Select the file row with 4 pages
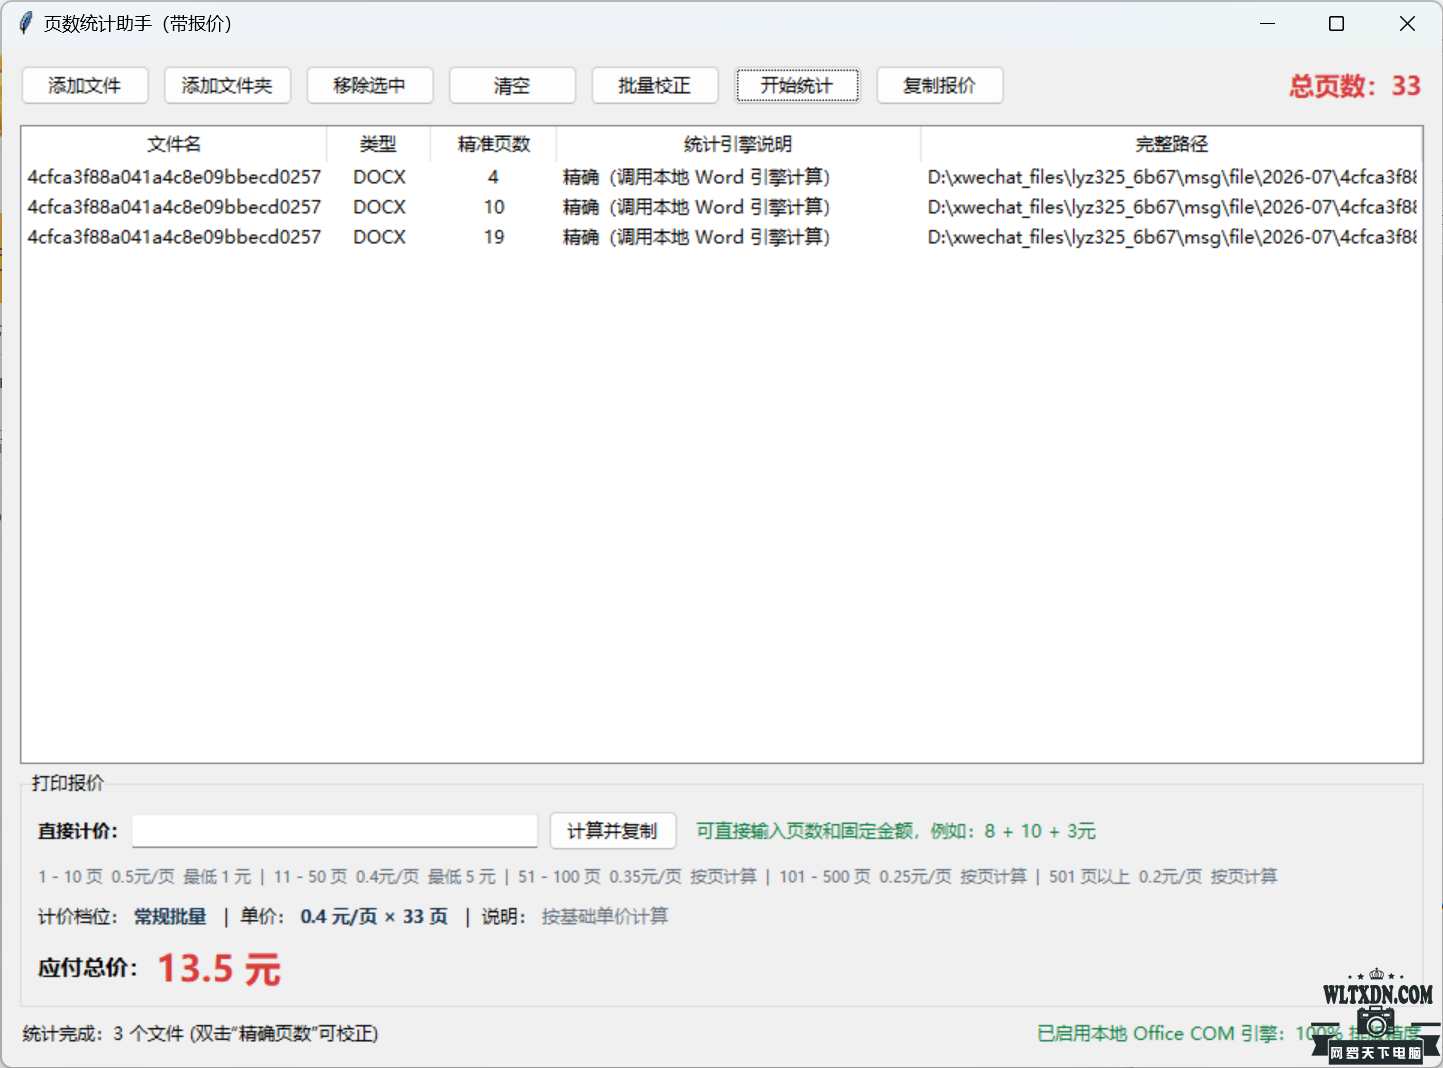Image resolution: width=1443 pixels, height=1068 pixels. [x=721, y=177]
